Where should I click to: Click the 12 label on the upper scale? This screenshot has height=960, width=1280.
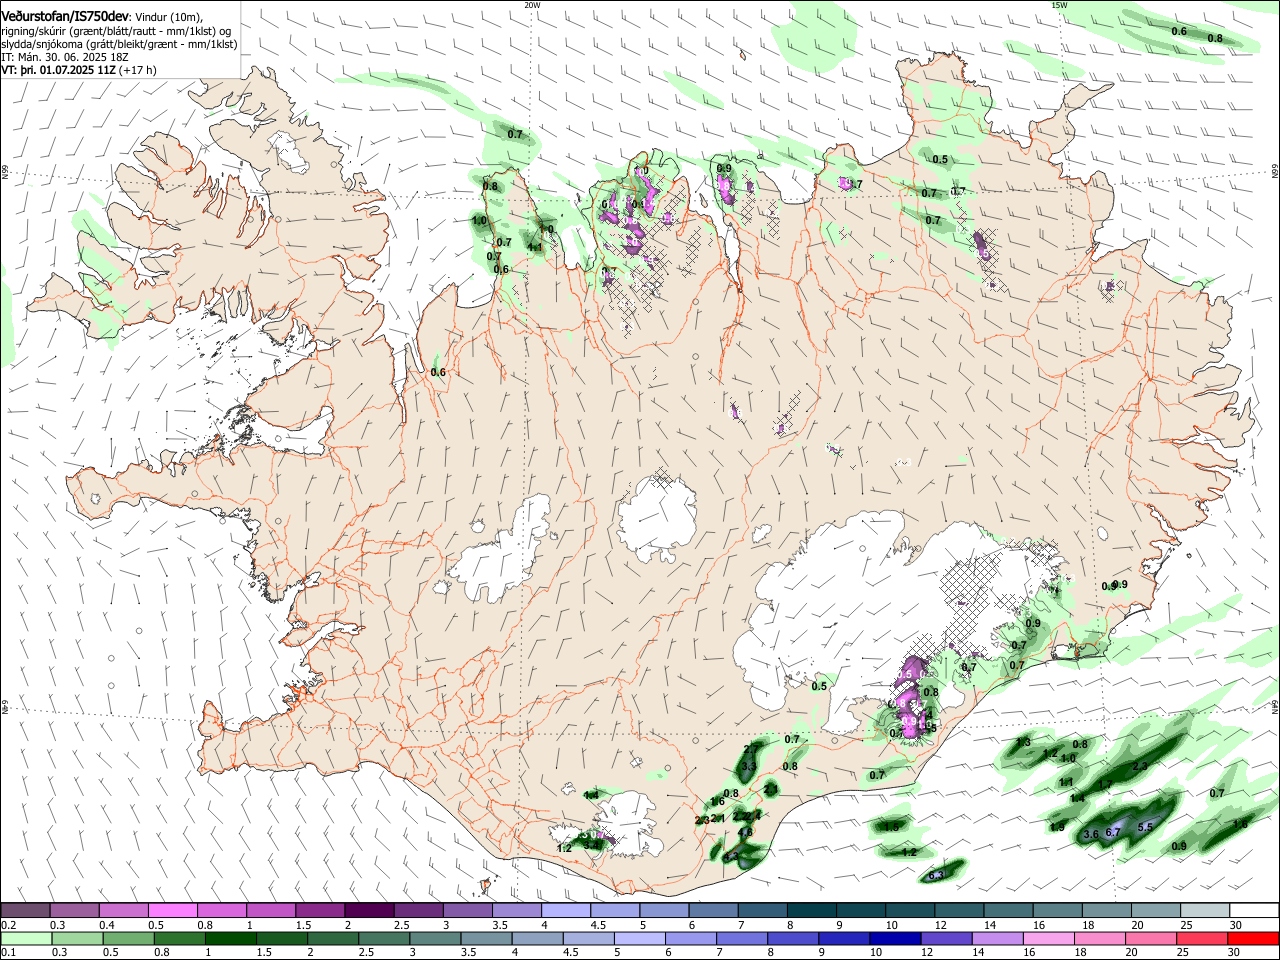(x=942, y=925)
